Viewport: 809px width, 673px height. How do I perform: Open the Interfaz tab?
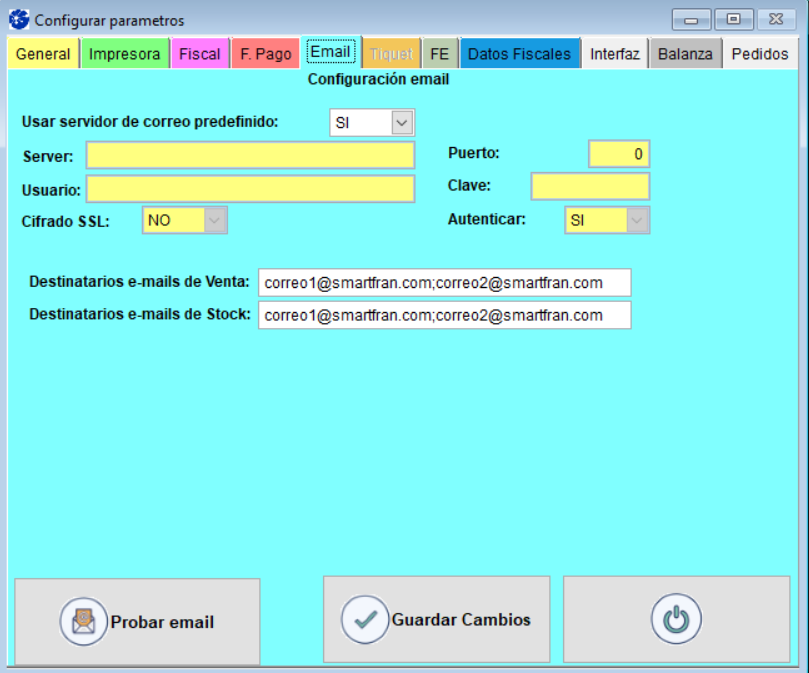coord(614,54)
